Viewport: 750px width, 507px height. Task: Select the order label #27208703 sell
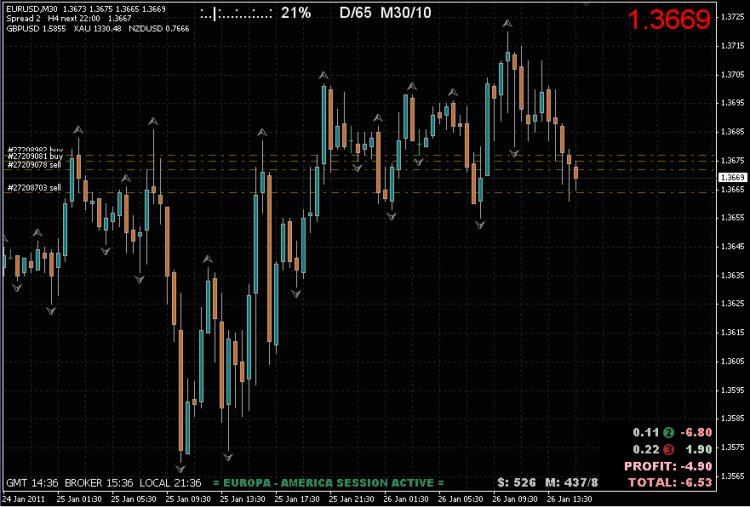pos(35,187)
